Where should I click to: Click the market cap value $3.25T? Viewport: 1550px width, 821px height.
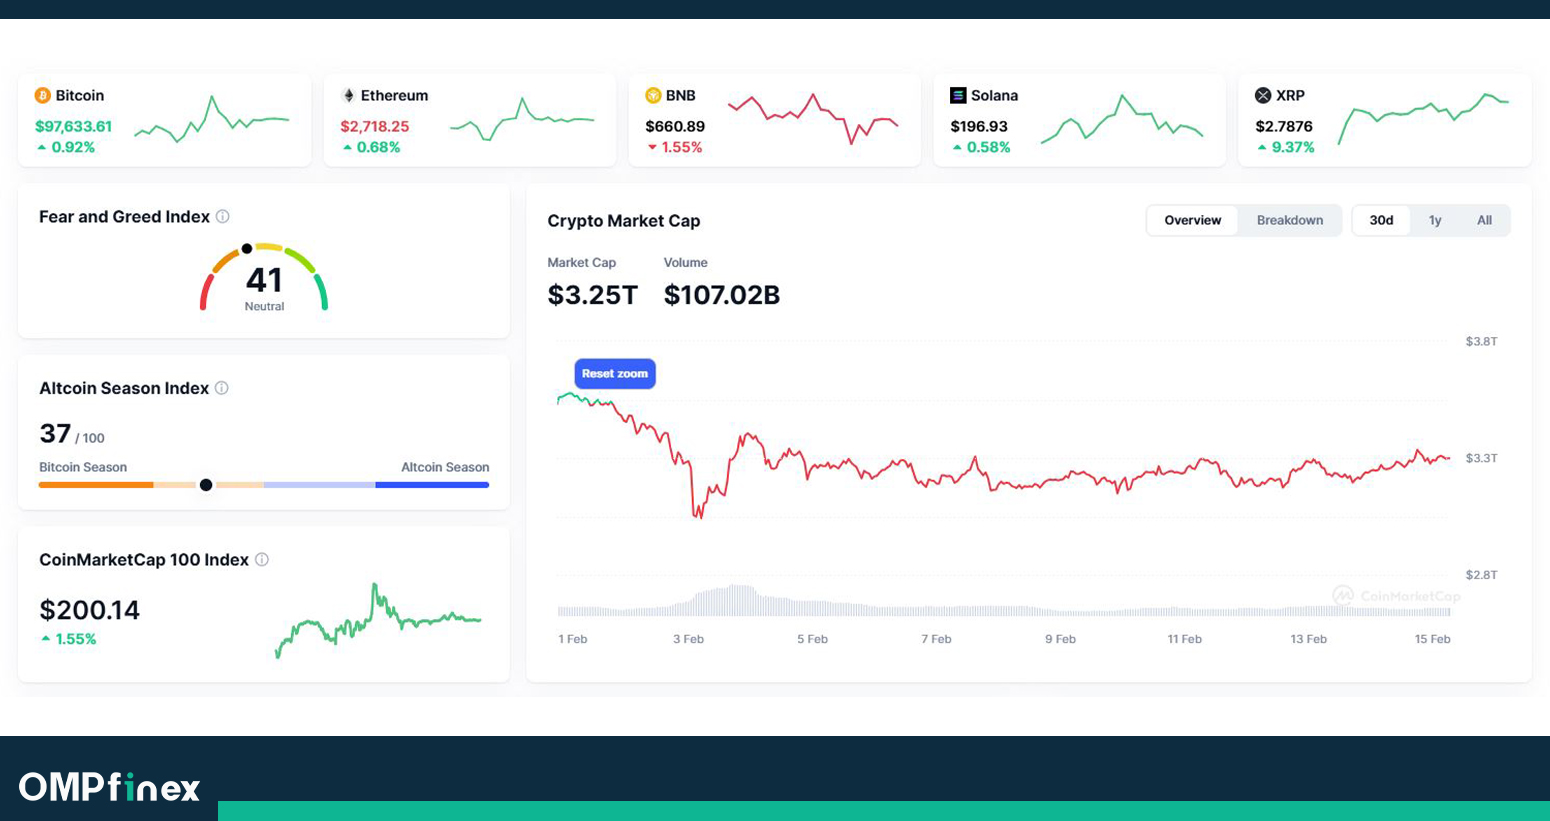pos(592,295)
